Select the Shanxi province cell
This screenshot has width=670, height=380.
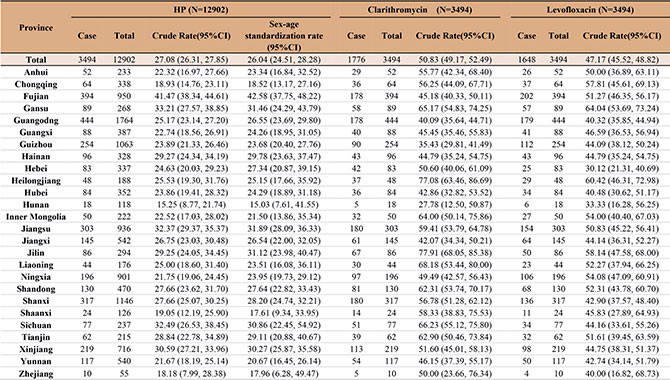tap(36, 301)
